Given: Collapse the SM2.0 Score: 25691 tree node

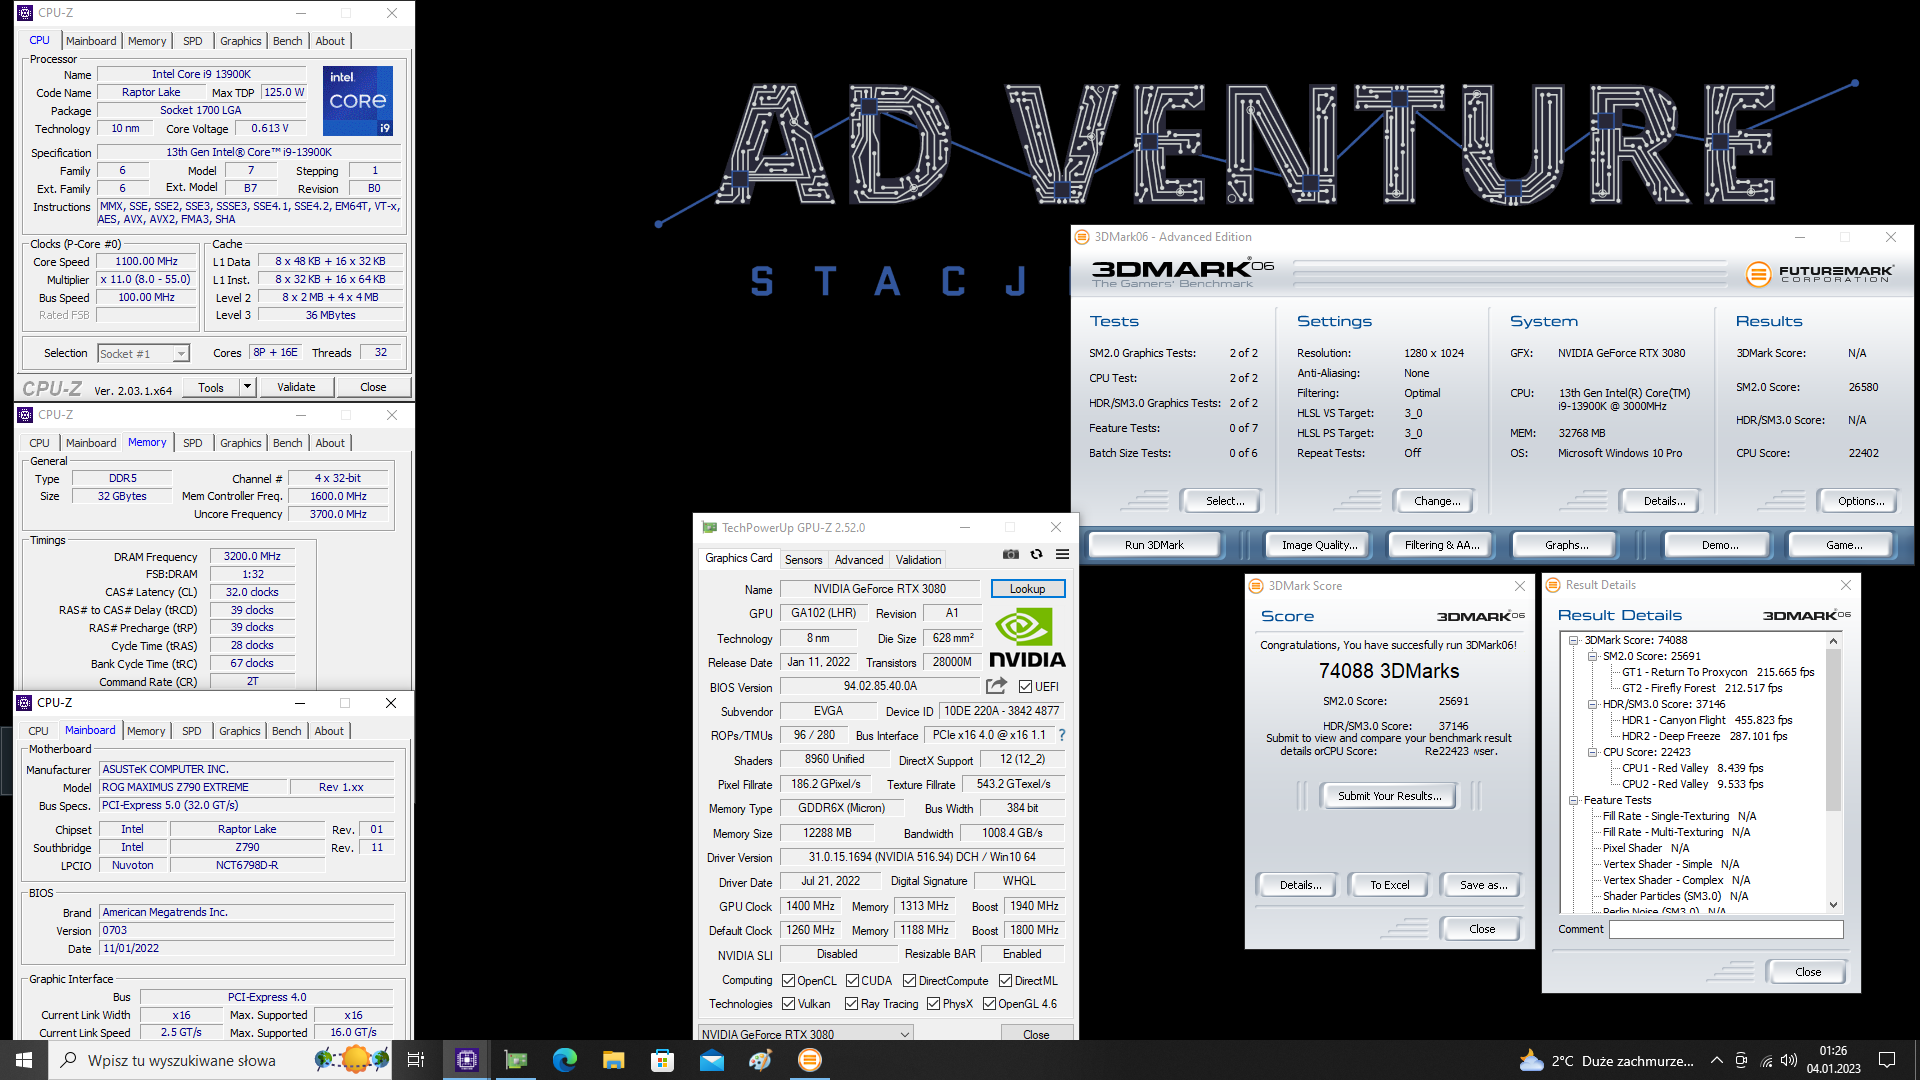Looking at the screenshot, I should click(x=1592, y=656).
